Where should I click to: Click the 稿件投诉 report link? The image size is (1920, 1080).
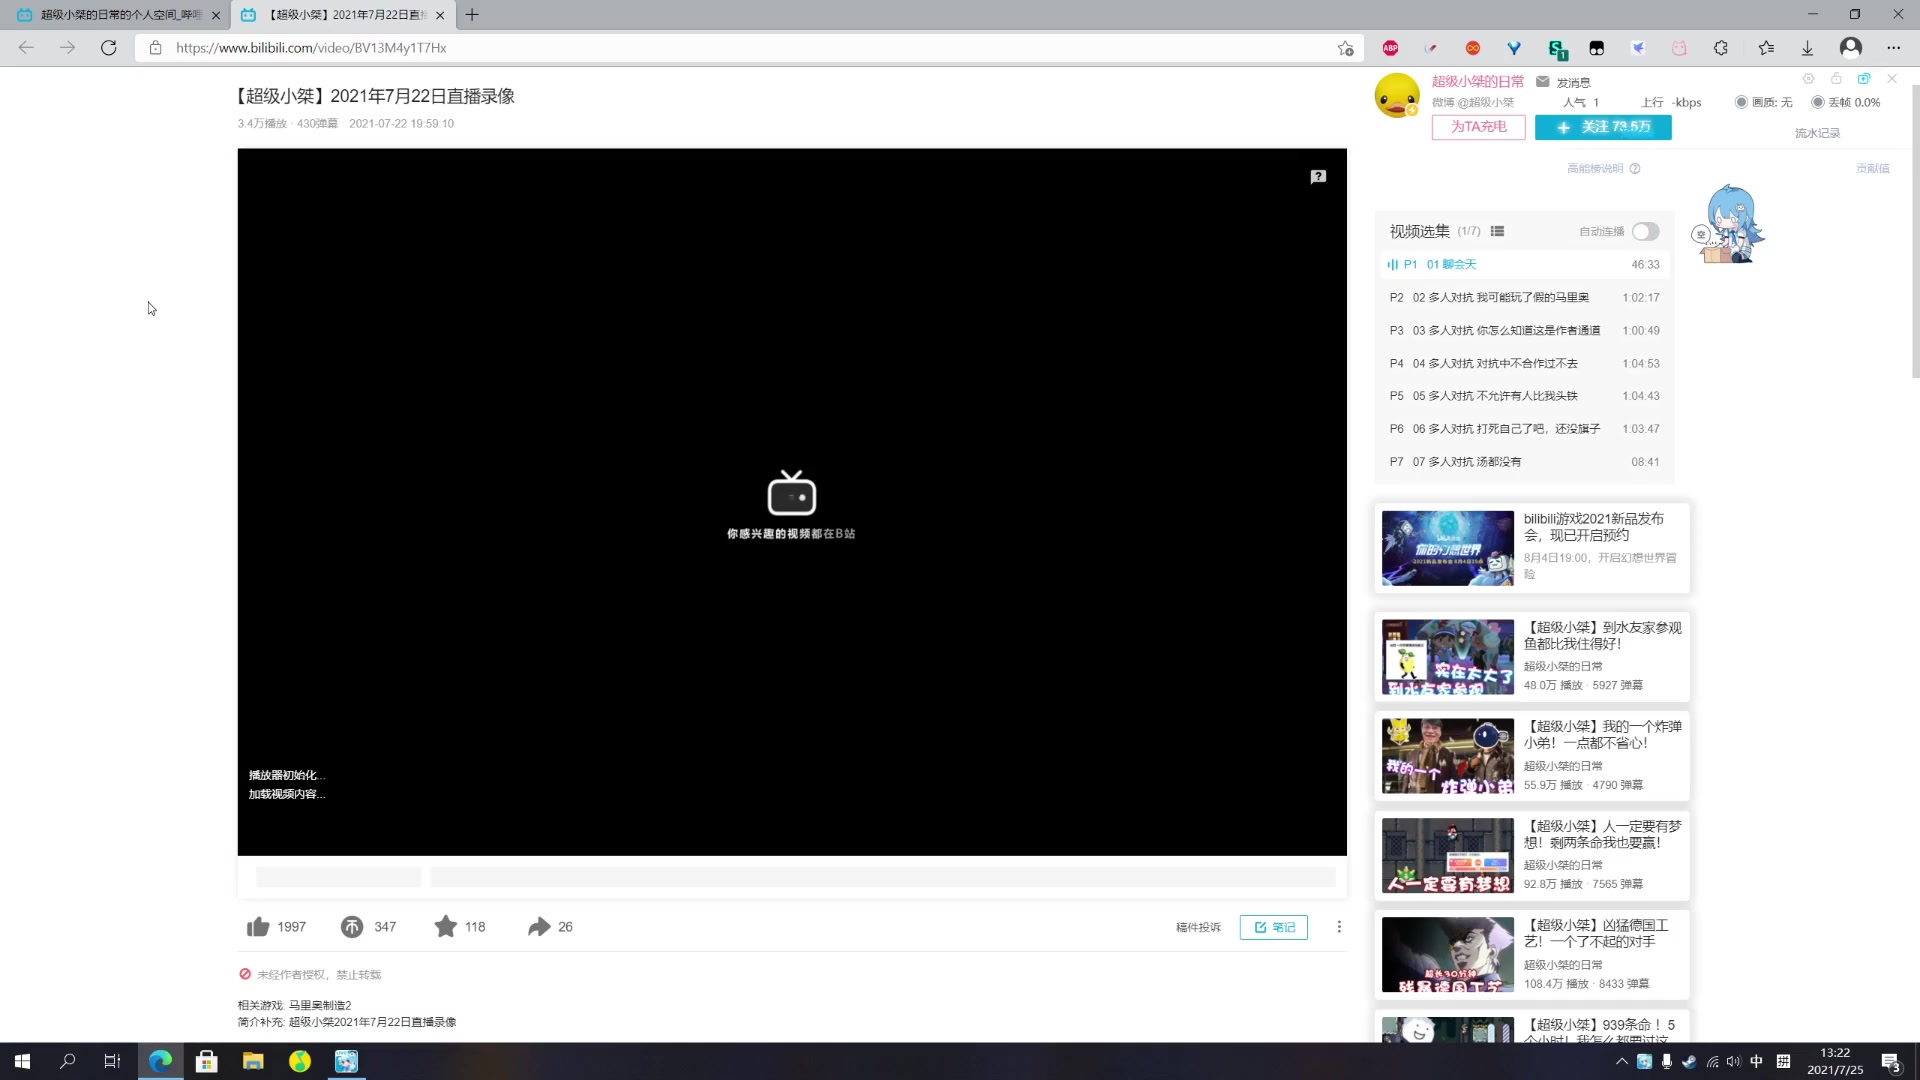pos(1198,927)
